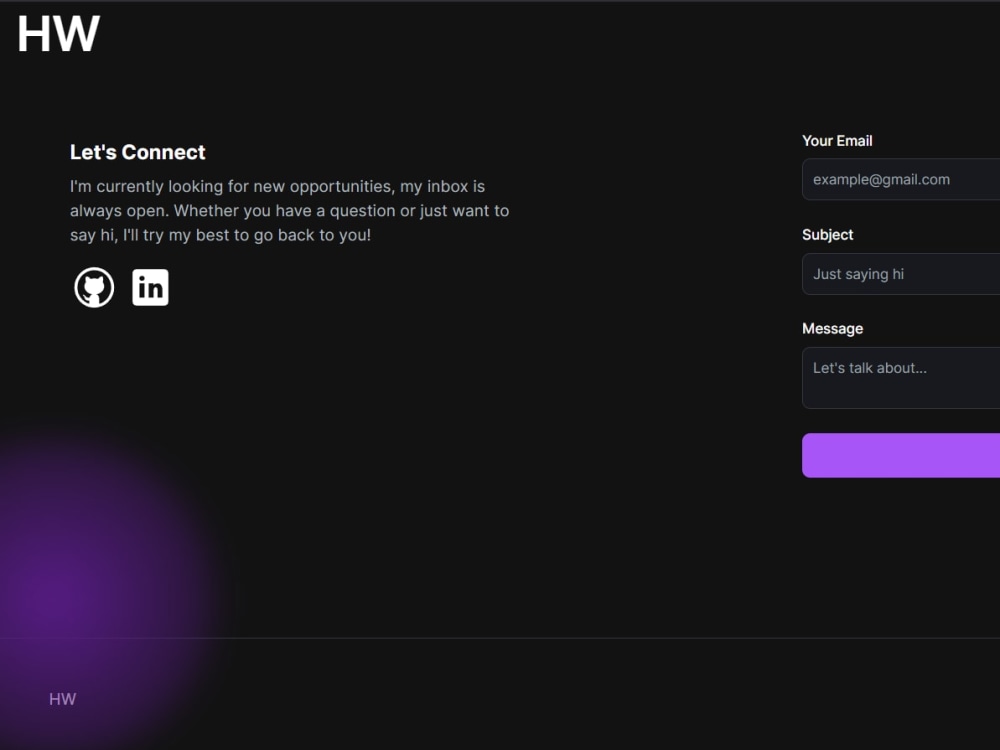This screenshot has height=750, width=1000.
Task: Open the LinkedIn profile icon
Action: click(x=151, y=288)
